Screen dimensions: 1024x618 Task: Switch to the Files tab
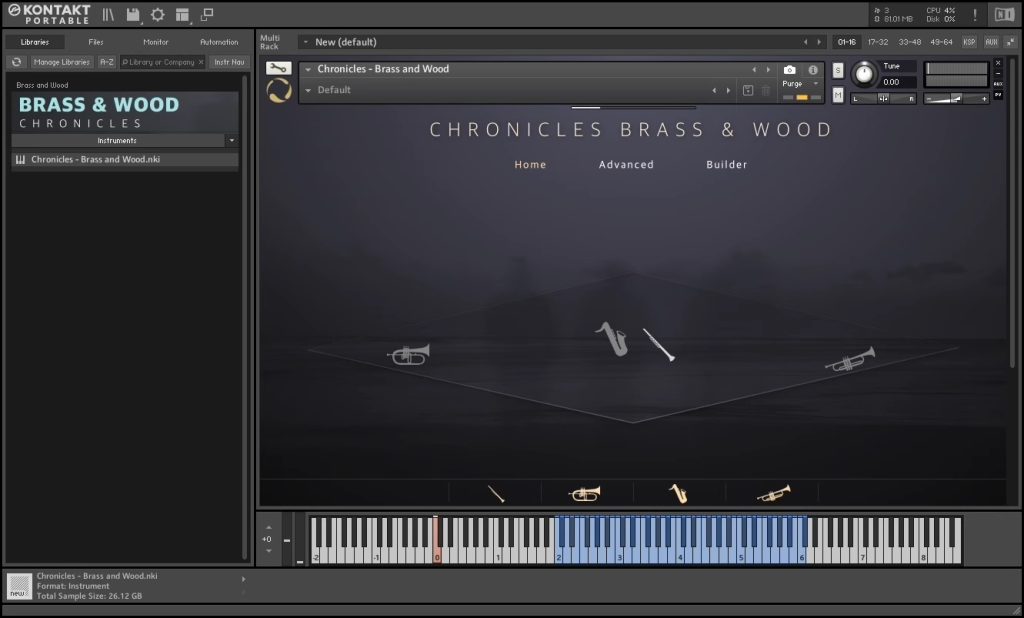pos(96,42)
